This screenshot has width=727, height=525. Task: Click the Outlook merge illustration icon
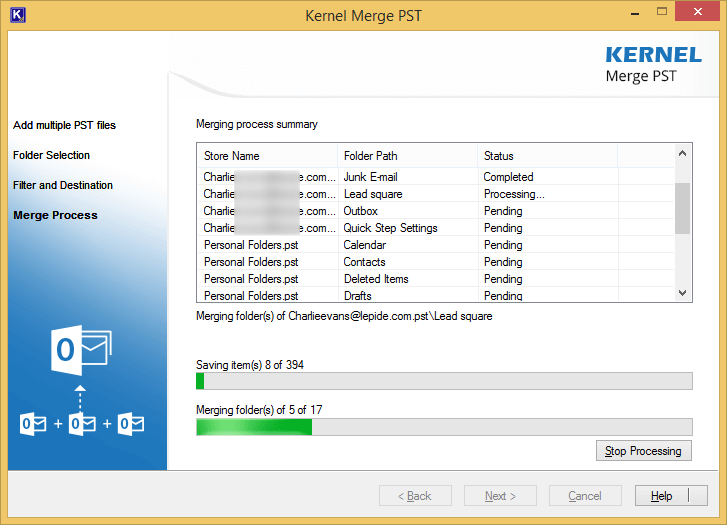(x=82, y=380)
